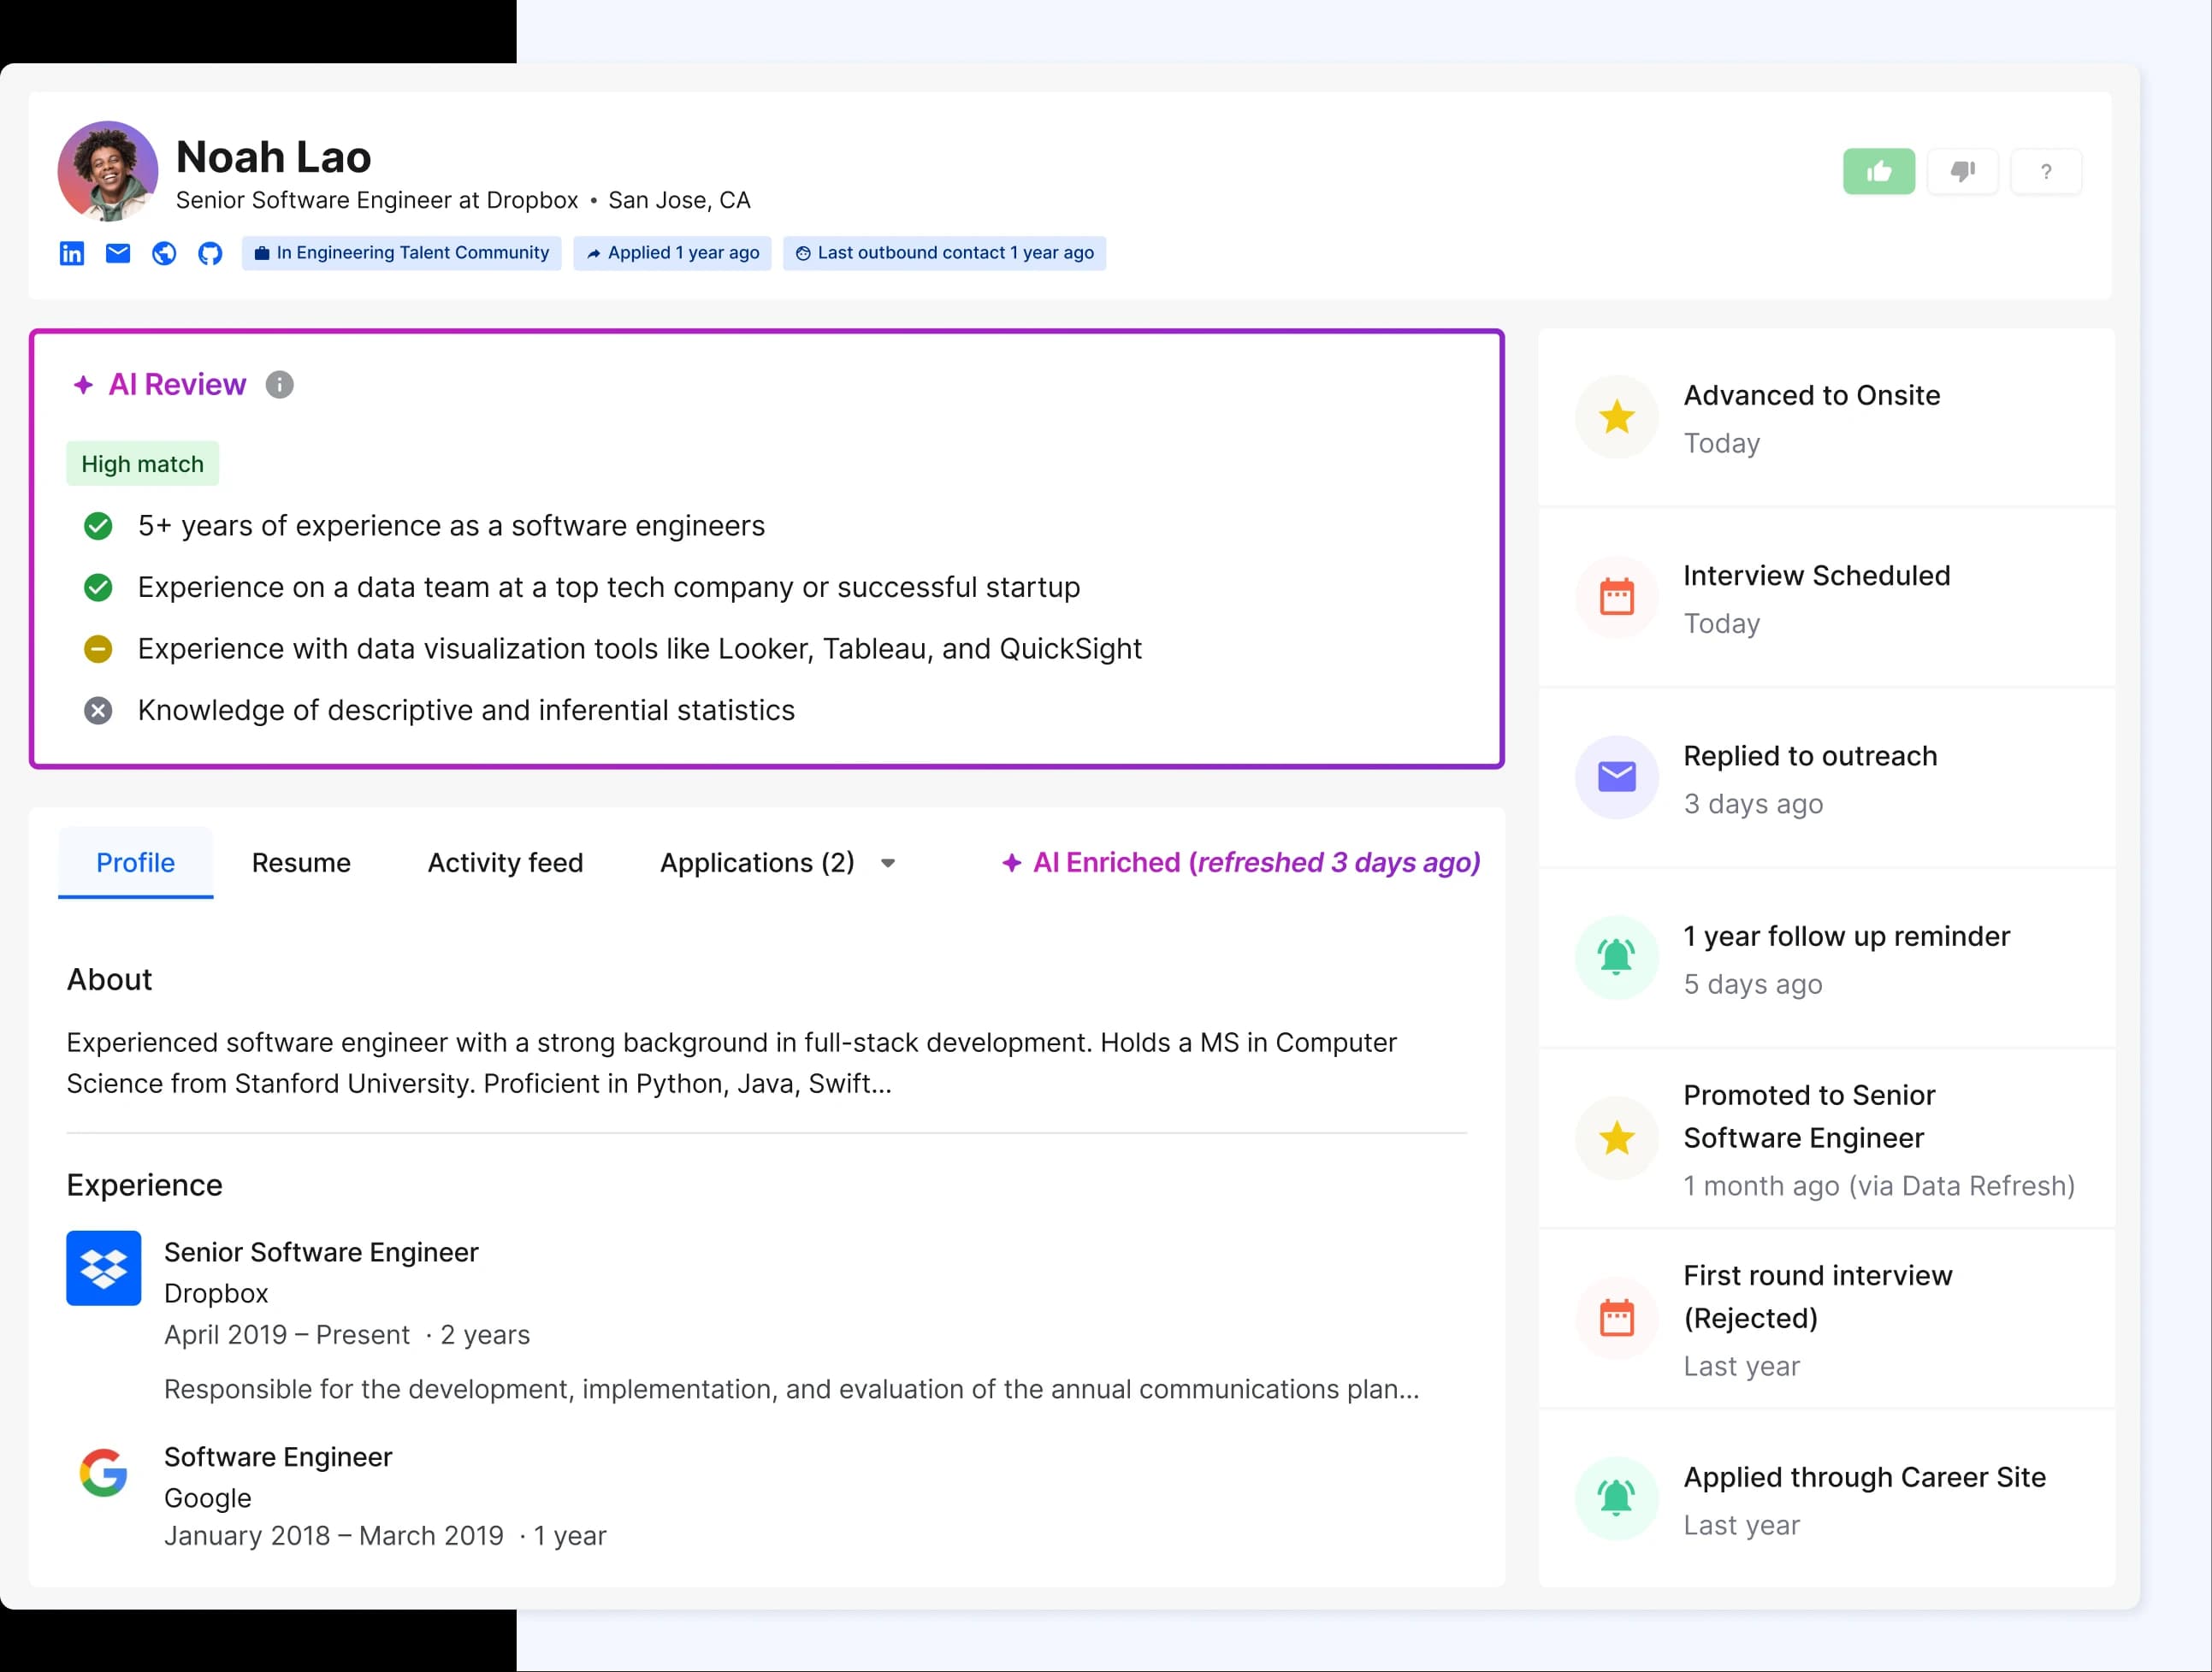This screenshot has height=1672, width=2212.
Task: Open the personal website globe icon
Action: pos(164,253)
